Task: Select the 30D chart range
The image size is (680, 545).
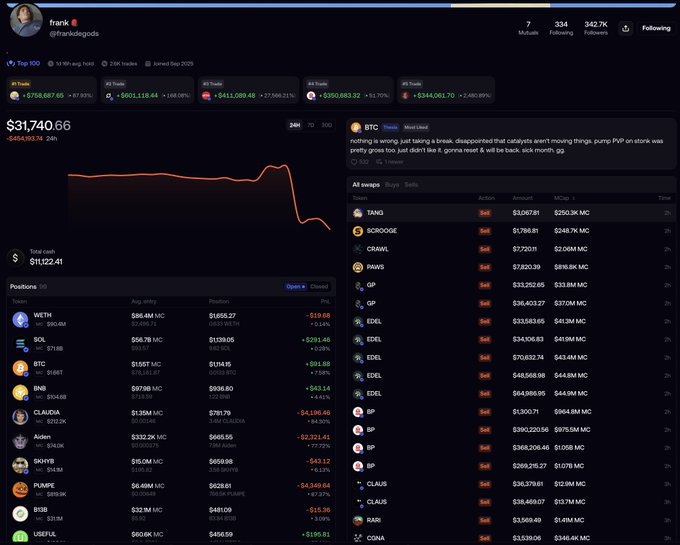Action: pyautogui.click(x=326, y=125)
